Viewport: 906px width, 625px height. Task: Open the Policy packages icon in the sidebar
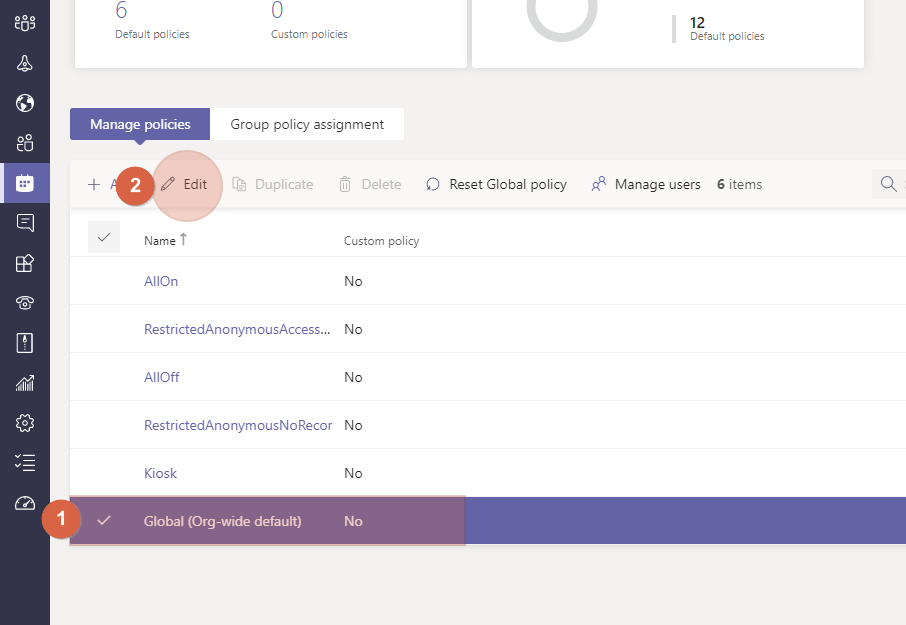click(25, 343)
